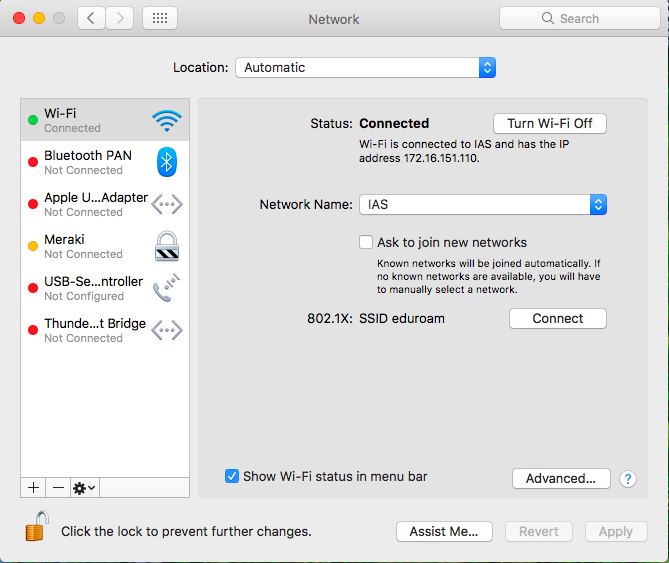Add a network service with plus button
Image resolution: width=669 pixels, height=563 pixels.
pyautogui.click(x=33, y=487)
